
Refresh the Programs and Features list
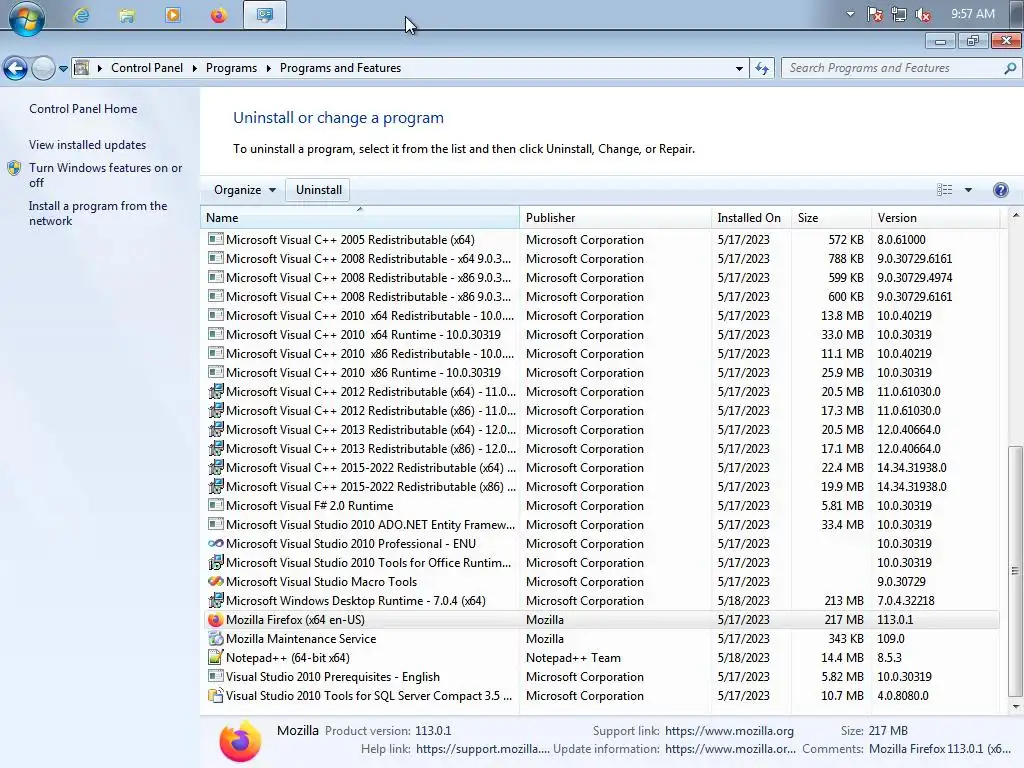pyautogui.click(x=762, y=68)
